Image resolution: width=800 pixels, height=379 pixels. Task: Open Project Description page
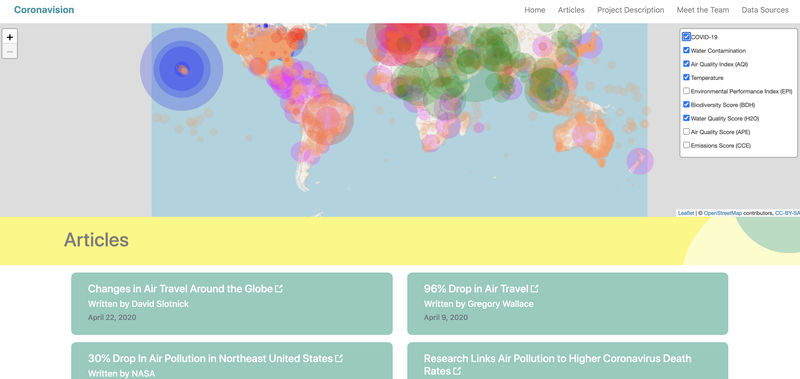click(631, 10)
